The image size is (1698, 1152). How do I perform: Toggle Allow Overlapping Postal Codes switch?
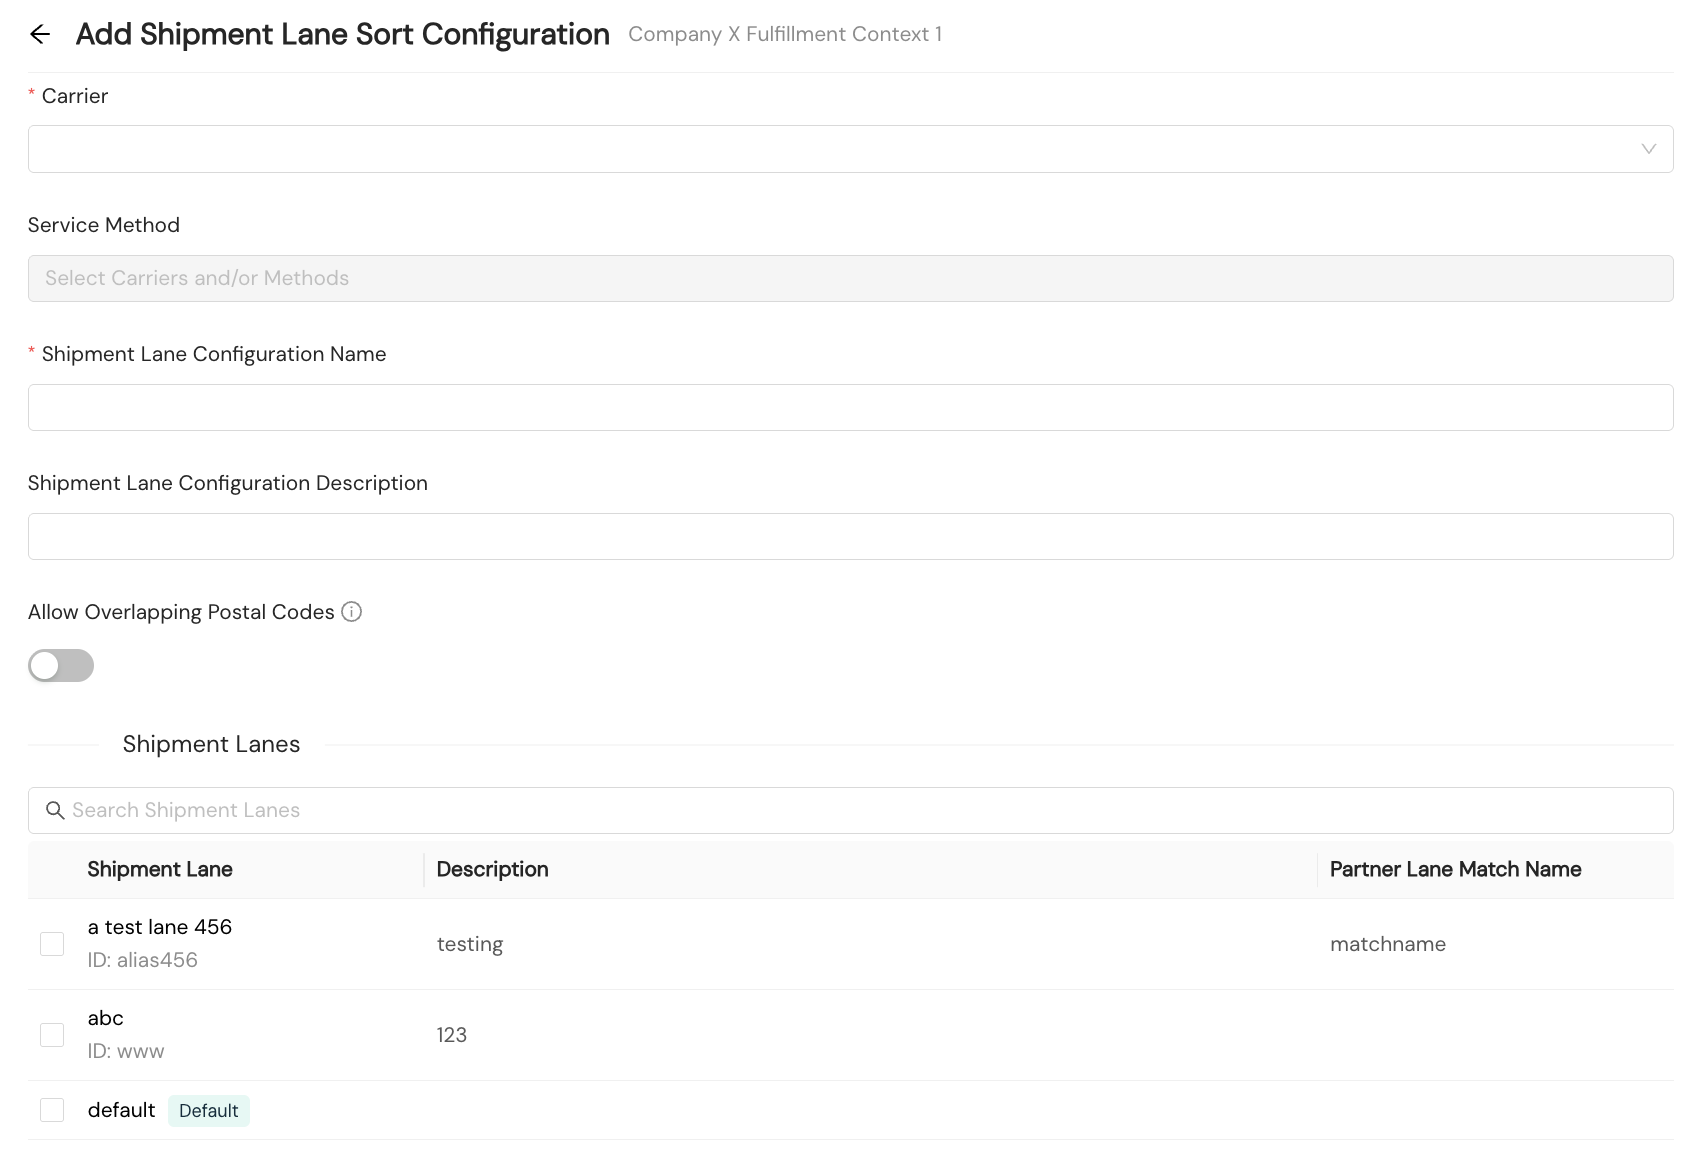coord(61,665)
